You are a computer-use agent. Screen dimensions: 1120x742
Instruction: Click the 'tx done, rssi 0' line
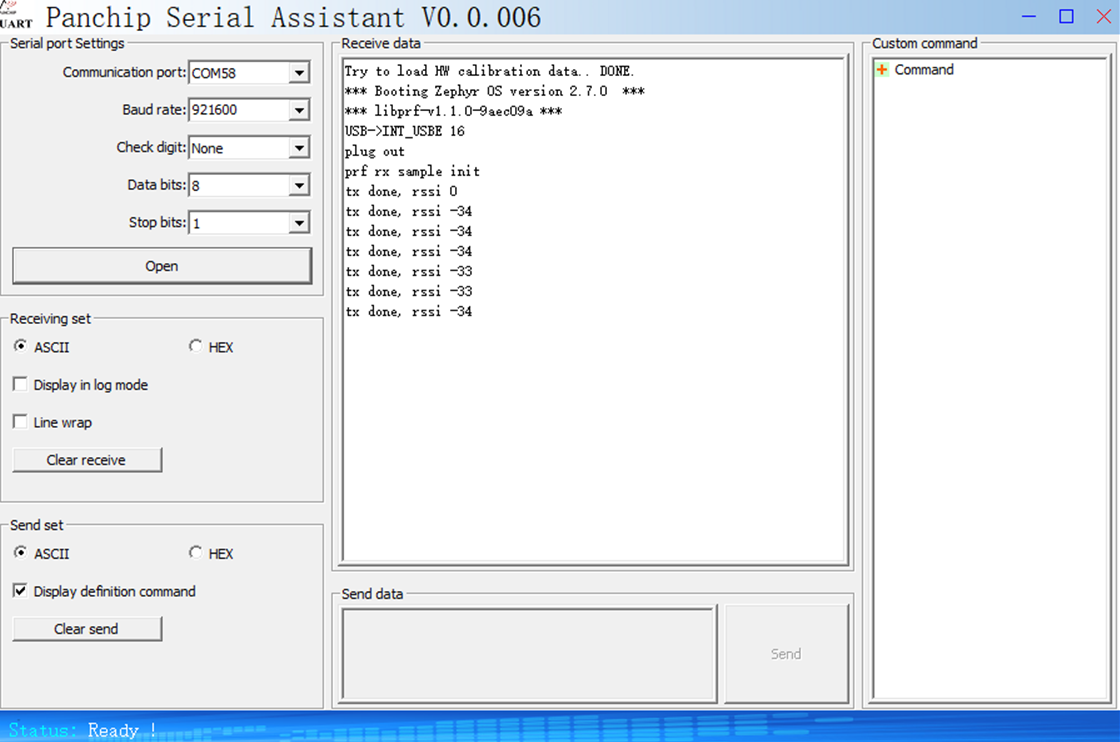click(401, 191)
